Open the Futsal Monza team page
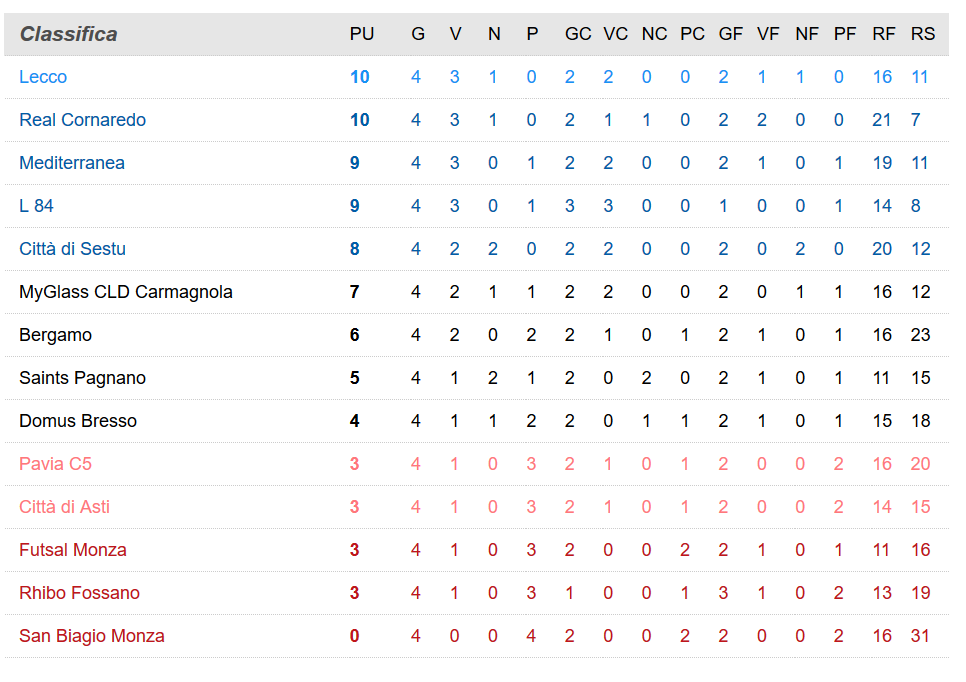 73,550
